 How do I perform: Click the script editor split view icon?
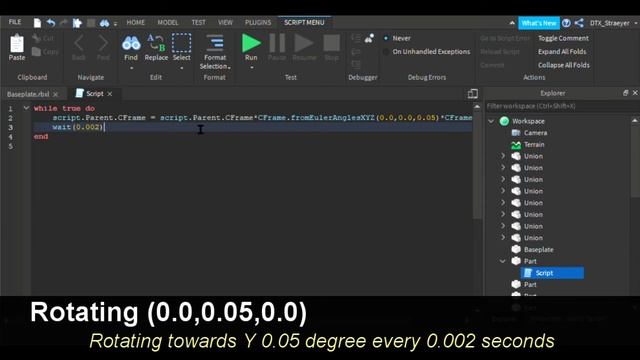pos(472,94)
